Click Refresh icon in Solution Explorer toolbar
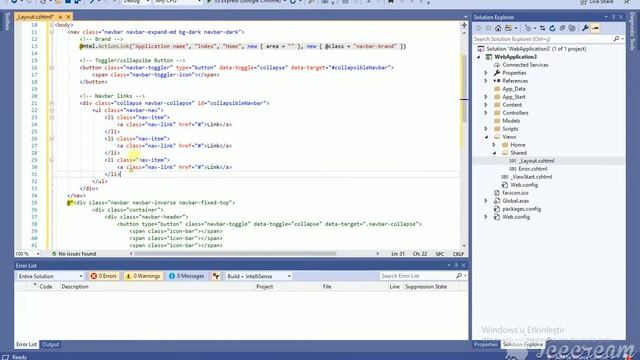This screenshot has width=640, height=360. click(x=552, y=28)
